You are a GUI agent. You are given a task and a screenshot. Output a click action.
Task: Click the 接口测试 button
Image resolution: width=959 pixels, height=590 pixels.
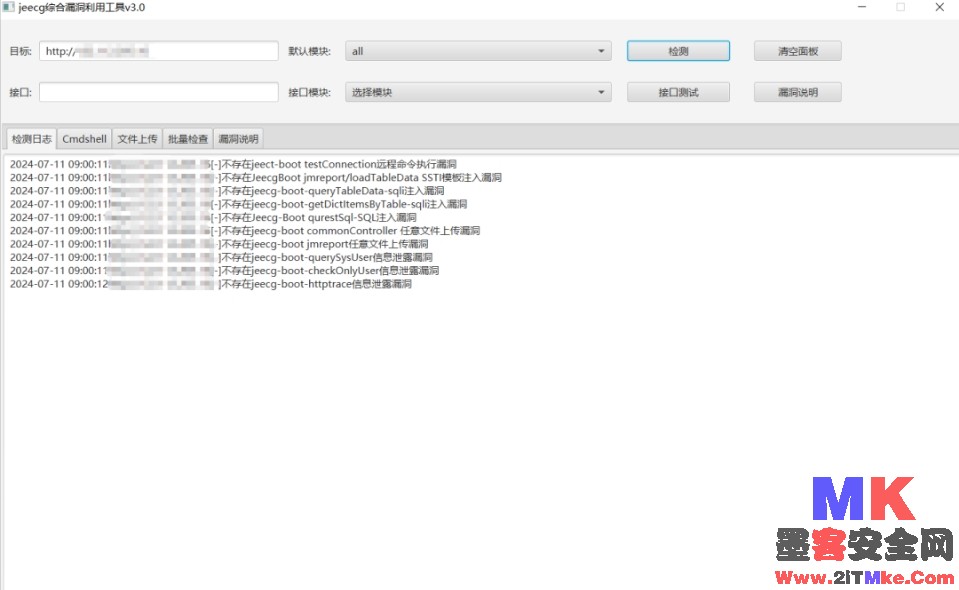(x=678, y=92)
